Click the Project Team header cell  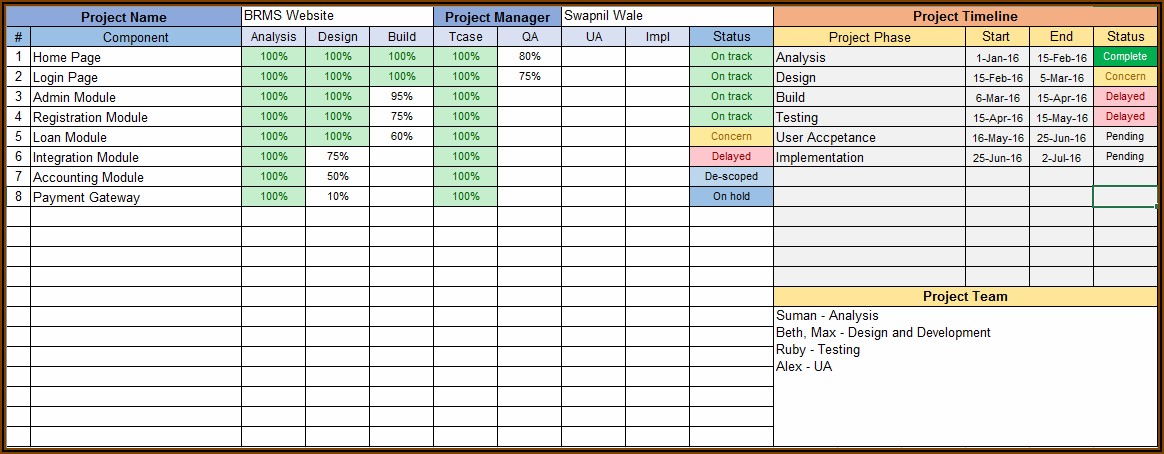965,296
